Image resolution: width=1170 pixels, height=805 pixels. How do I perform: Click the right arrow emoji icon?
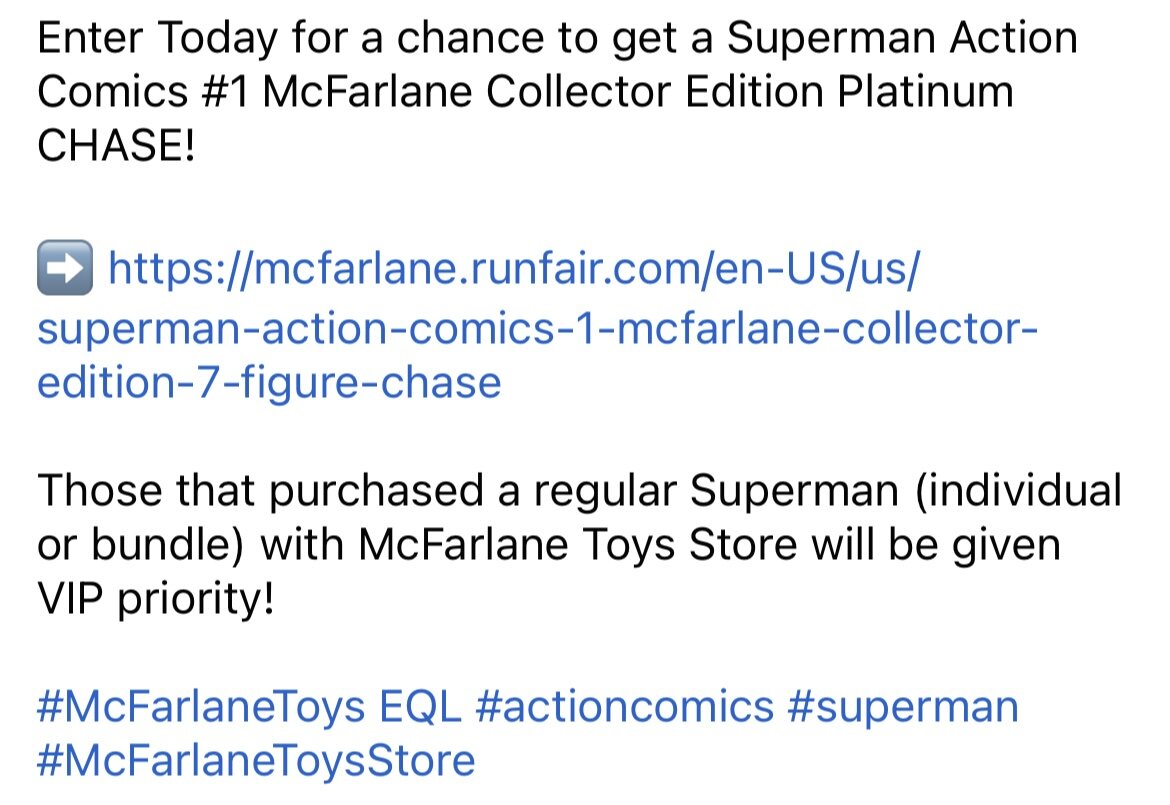click(x=65, y=268)
